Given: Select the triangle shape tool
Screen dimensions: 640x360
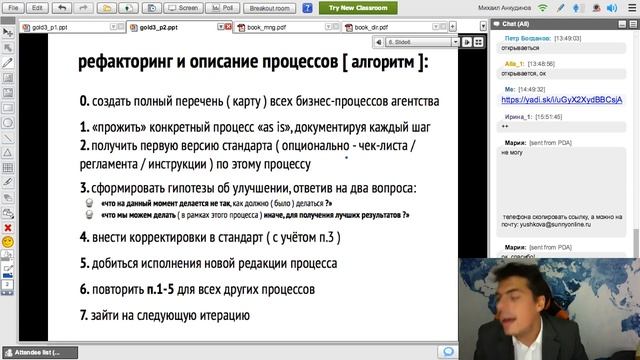Looking at the screenshot, I should coord(8,153).
